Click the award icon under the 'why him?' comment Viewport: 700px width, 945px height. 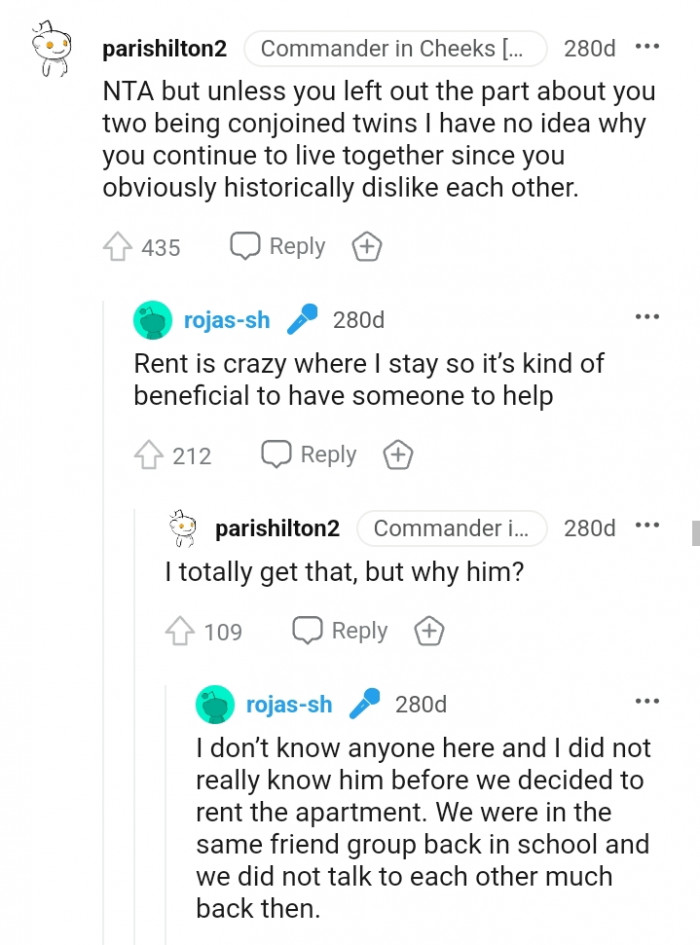tap(428, 631)
